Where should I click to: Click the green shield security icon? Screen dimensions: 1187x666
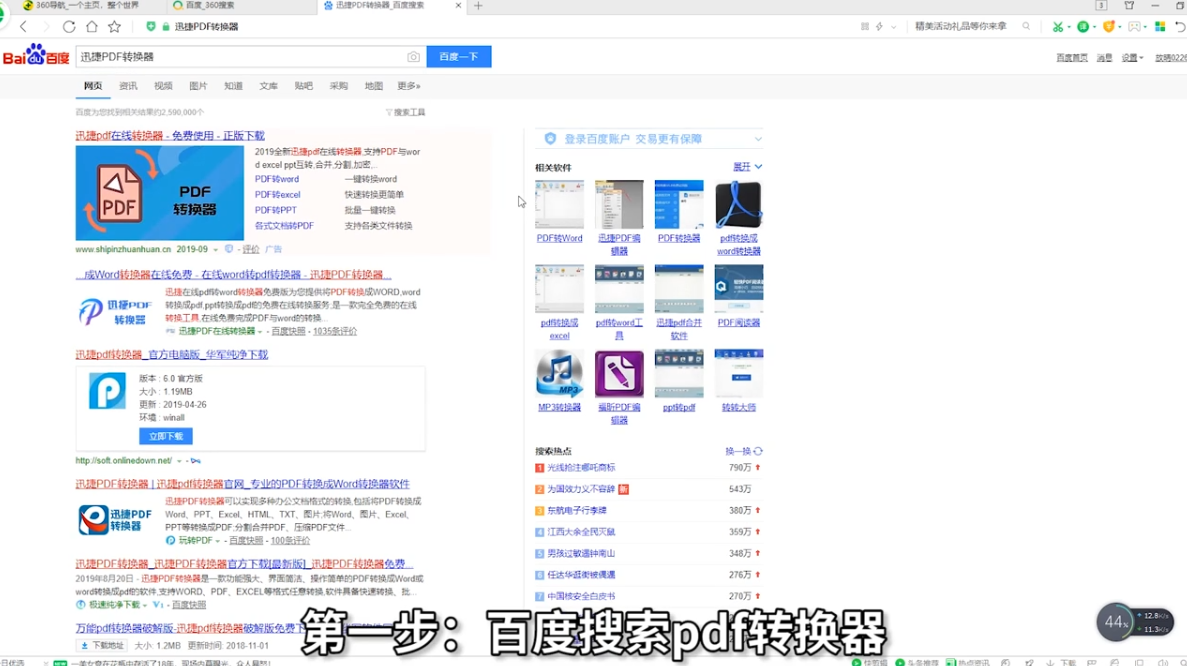[151, 26]
